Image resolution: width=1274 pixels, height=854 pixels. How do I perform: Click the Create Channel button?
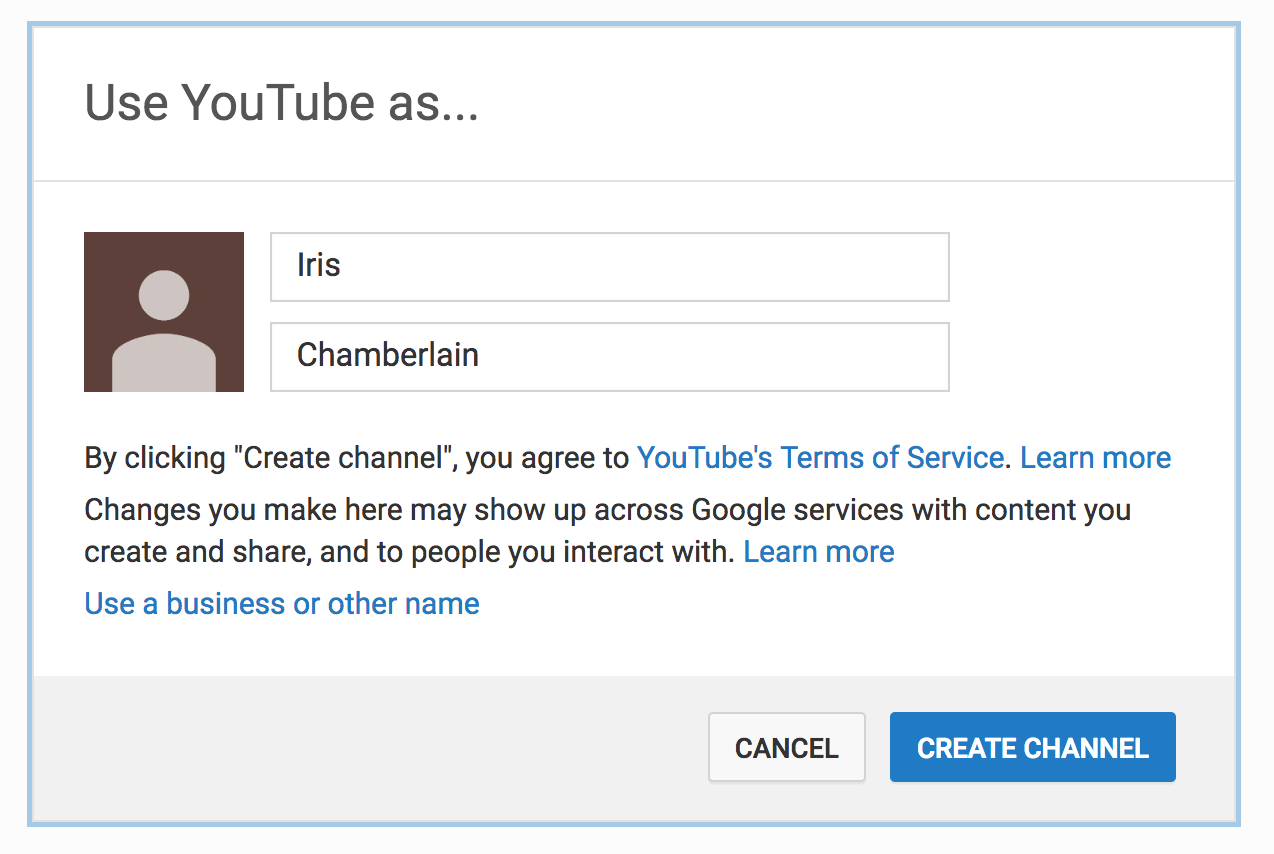coord(1032,747)
